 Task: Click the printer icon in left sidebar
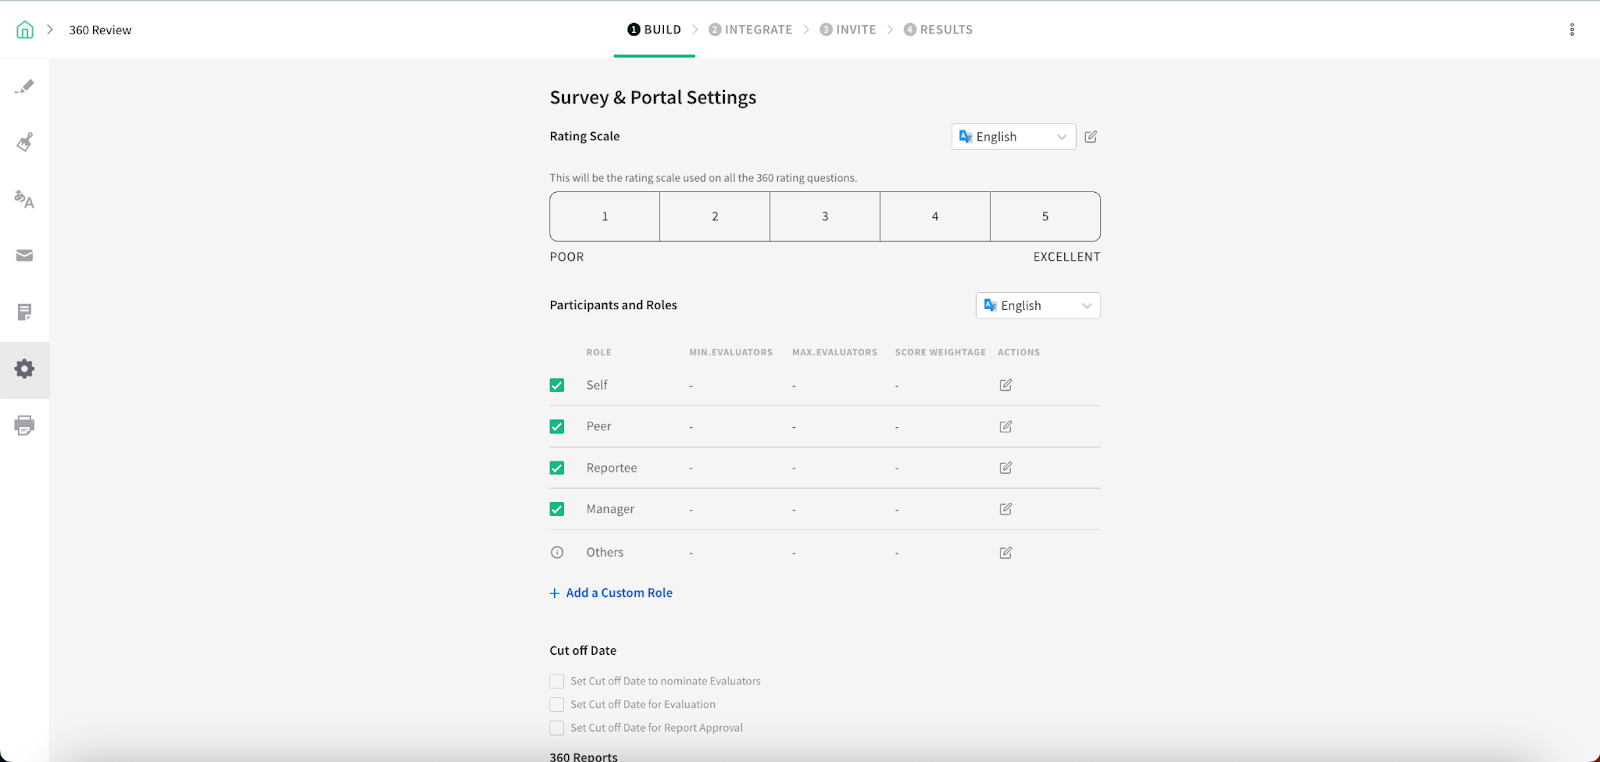24,425
